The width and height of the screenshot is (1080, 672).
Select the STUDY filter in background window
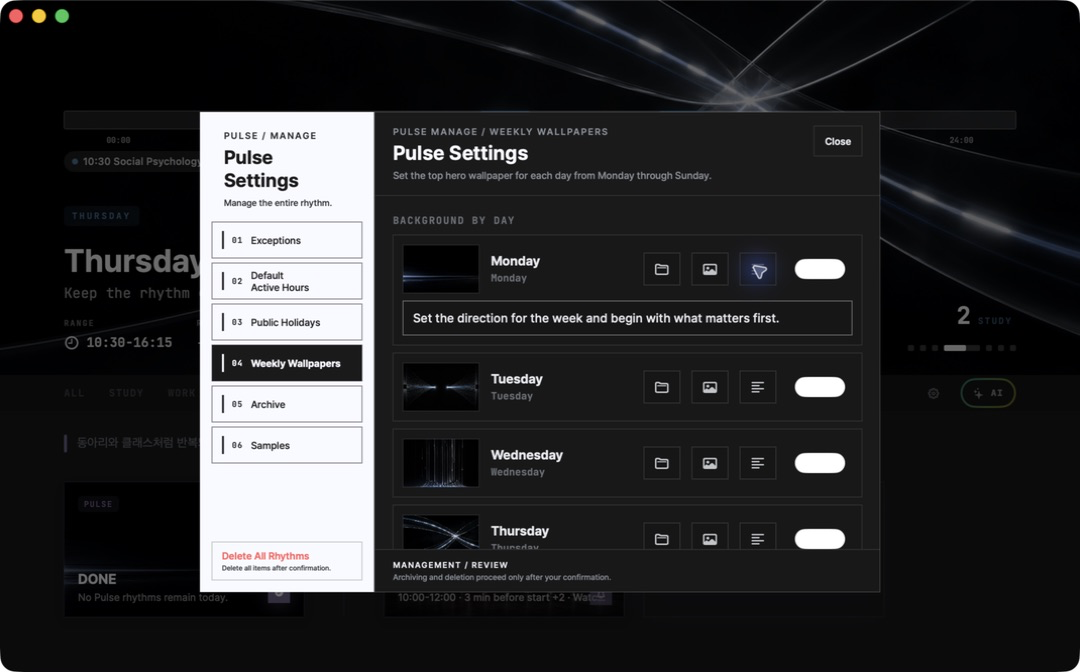[x=126, y=393]
